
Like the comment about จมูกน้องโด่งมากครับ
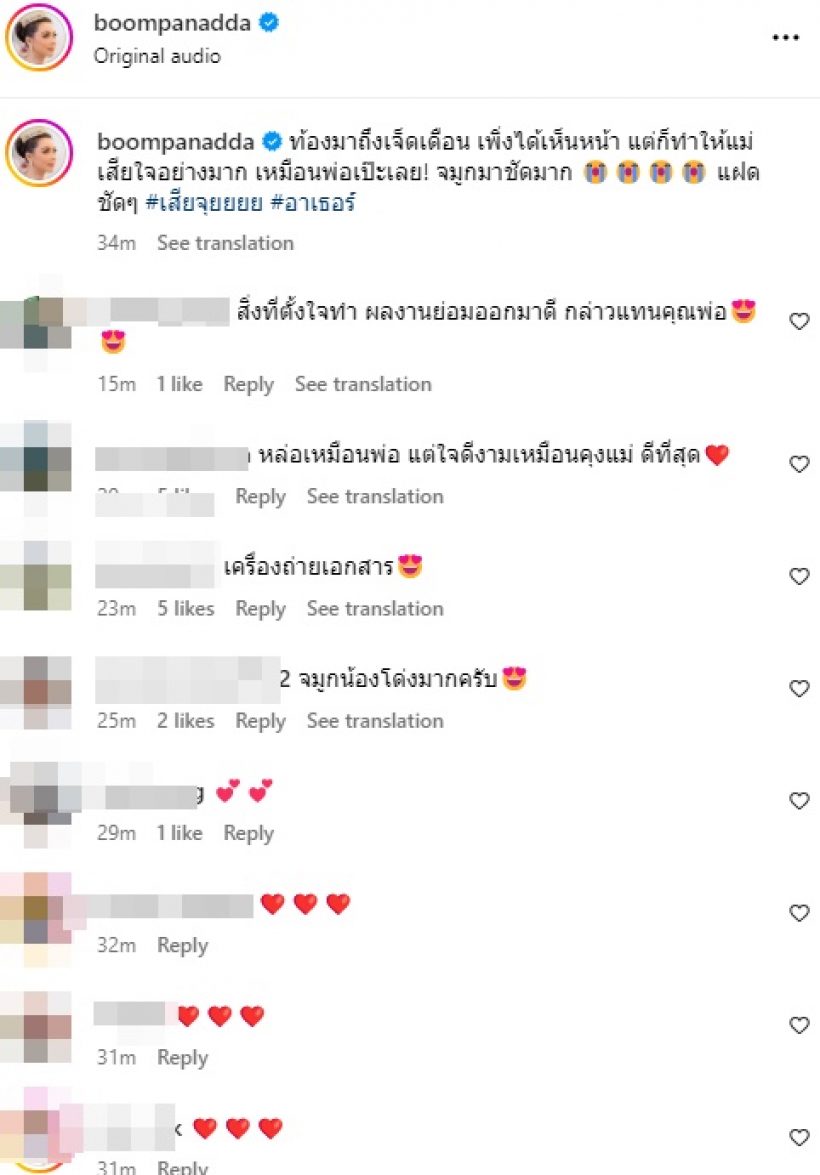[x=799, y=688]
